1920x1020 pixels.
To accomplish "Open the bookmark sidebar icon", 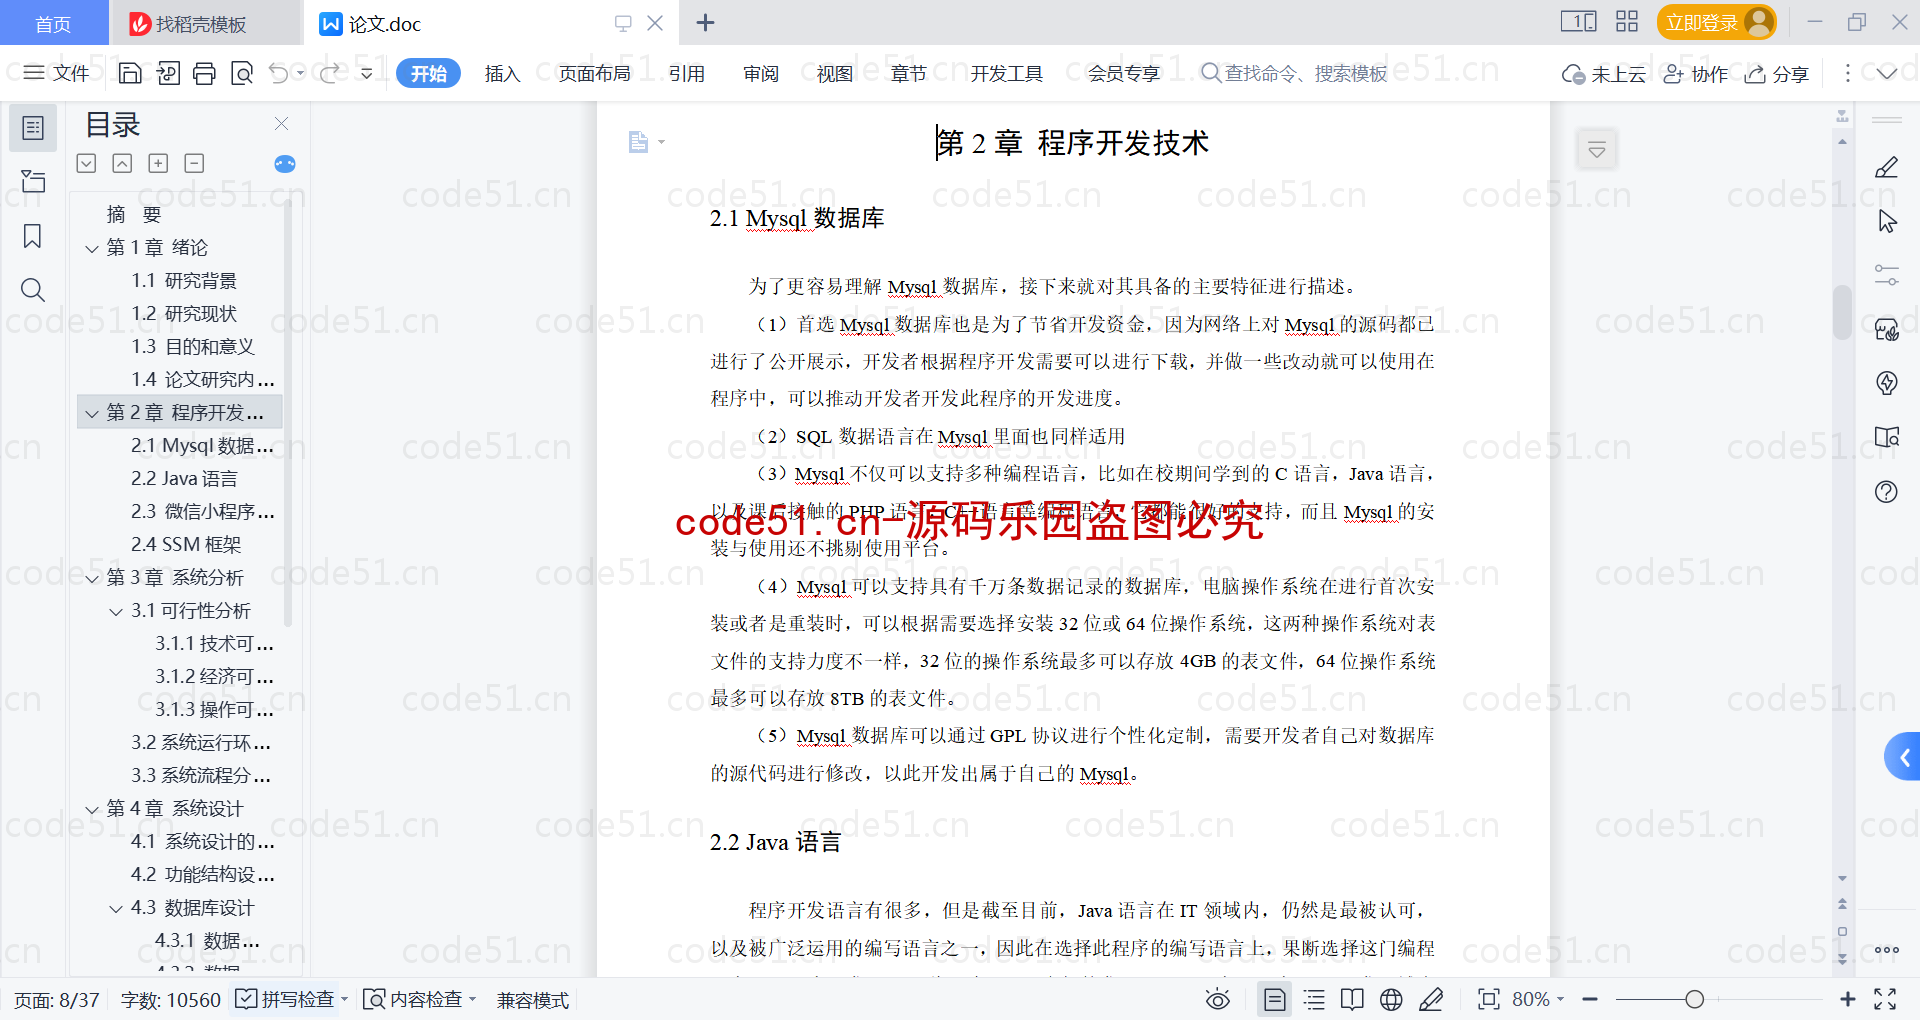I will (x=33, y=236).
